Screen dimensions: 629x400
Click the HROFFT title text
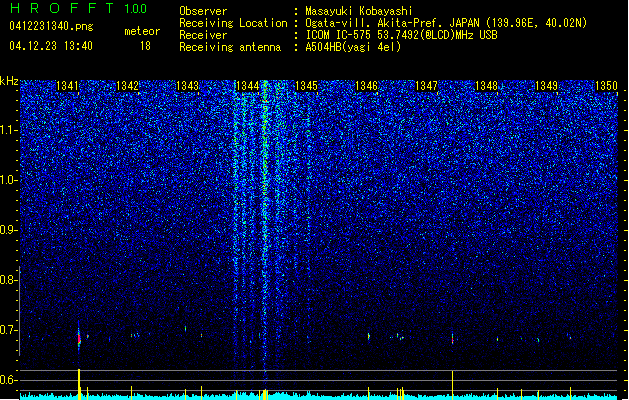pos(62,8)
